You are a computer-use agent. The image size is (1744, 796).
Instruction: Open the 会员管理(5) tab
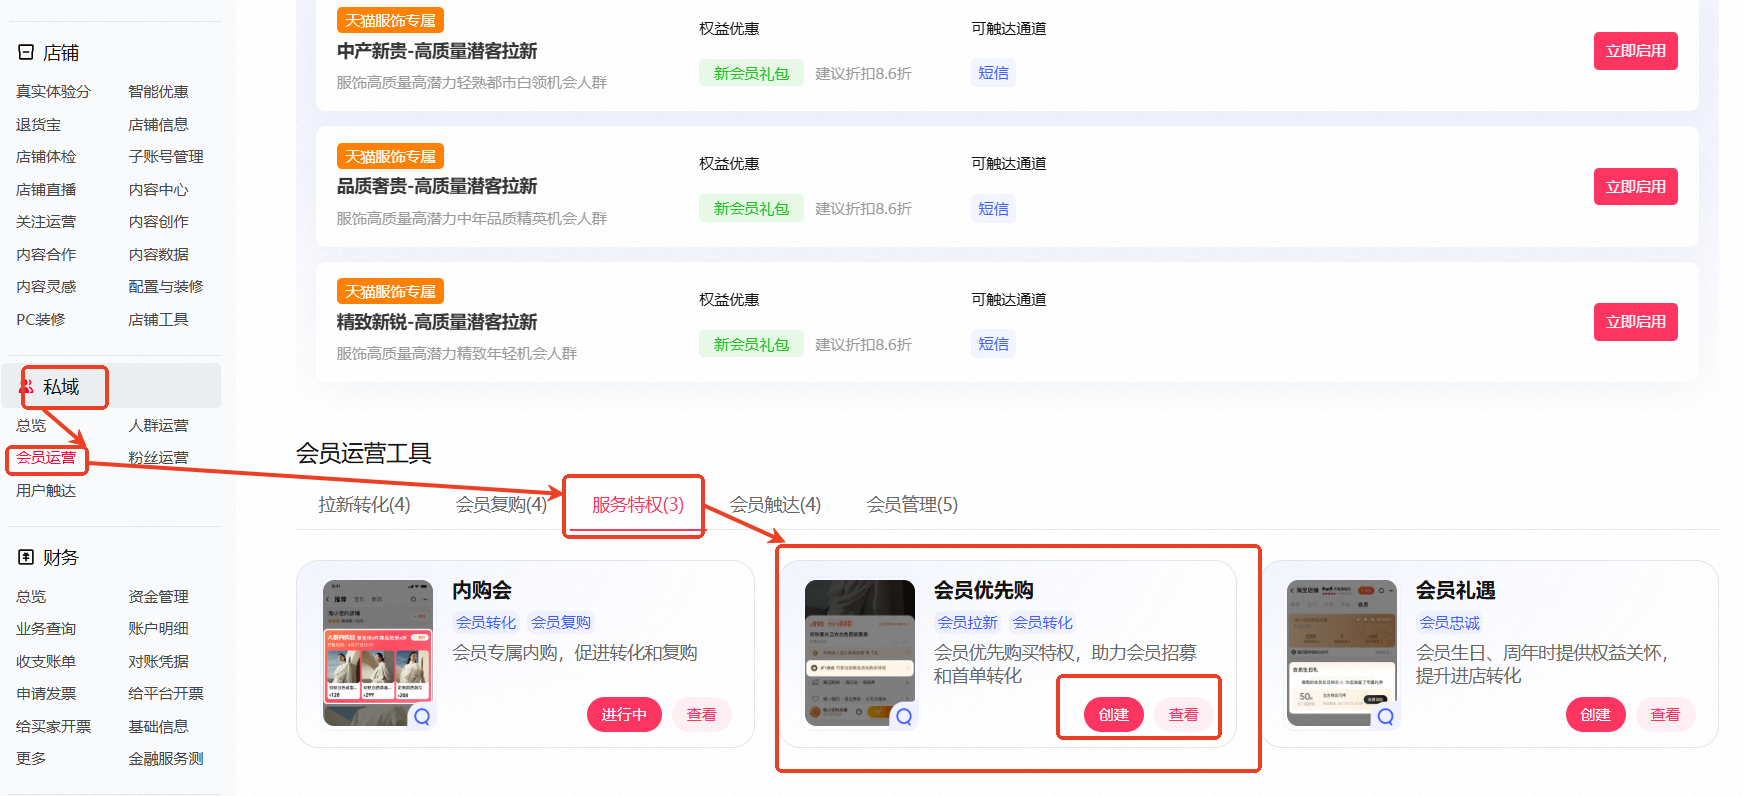pos(912,504)
